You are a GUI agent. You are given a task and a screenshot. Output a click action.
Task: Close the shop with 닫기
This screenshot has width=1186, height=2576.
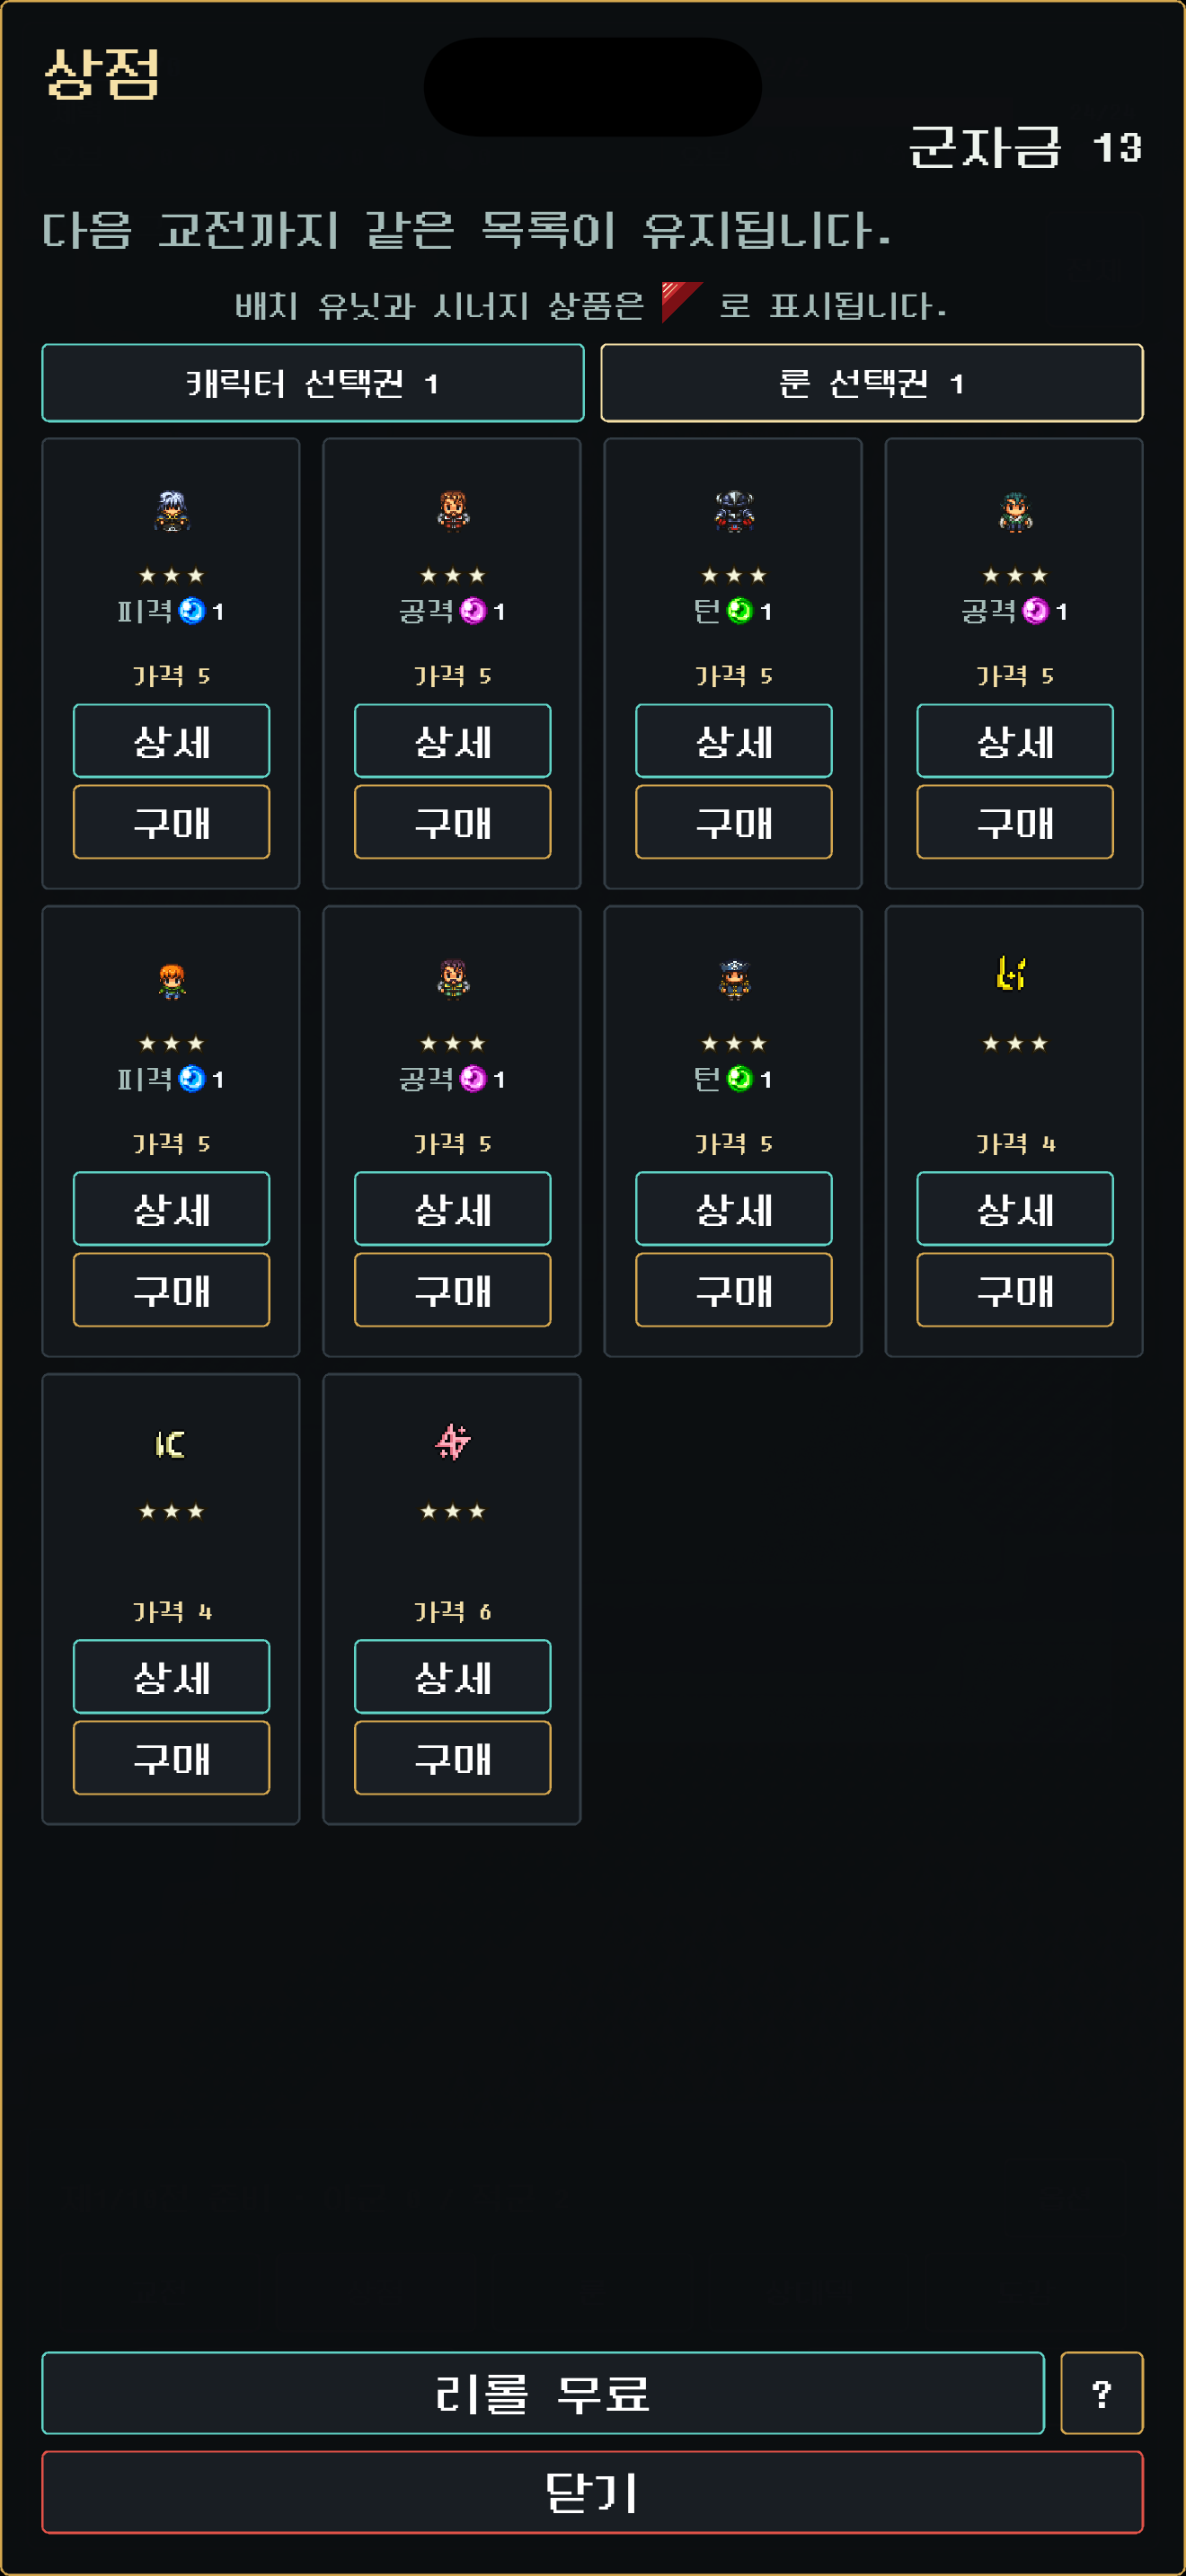(x=592, y=2492)
